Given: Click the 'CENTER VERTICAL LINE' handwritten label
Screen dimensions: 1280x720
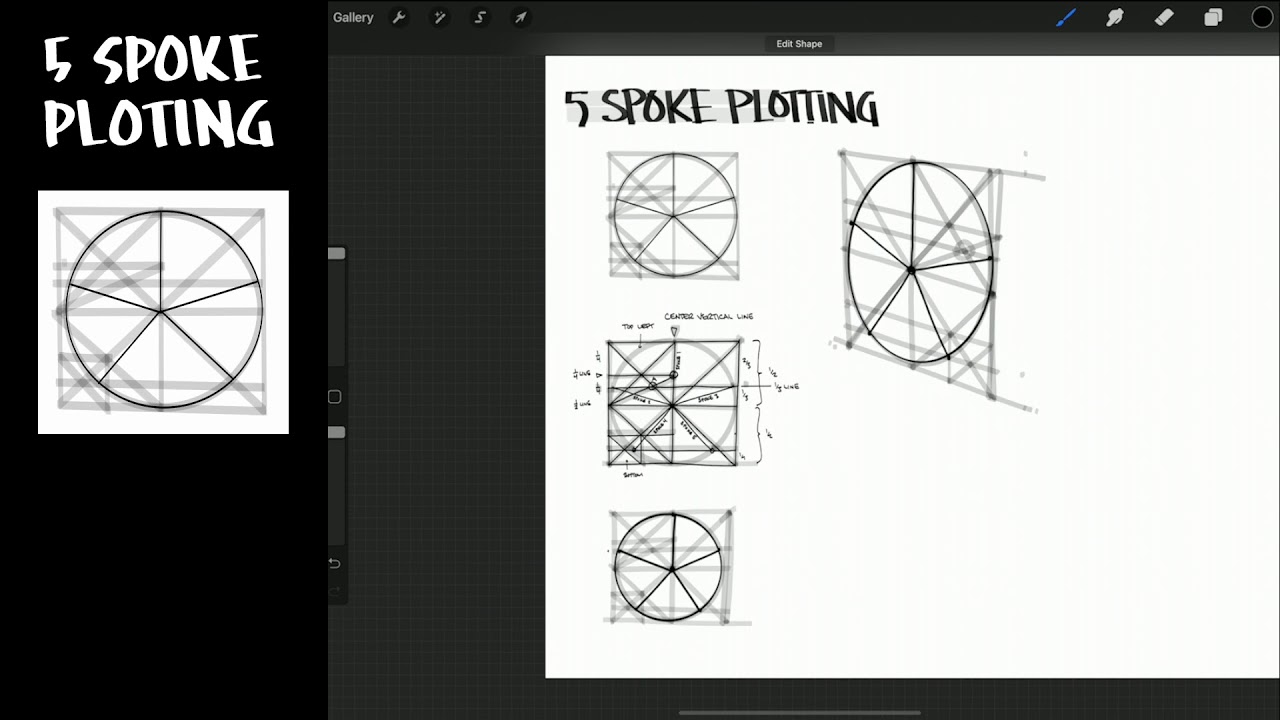Looking at the screenshot, I should [709, 316].
